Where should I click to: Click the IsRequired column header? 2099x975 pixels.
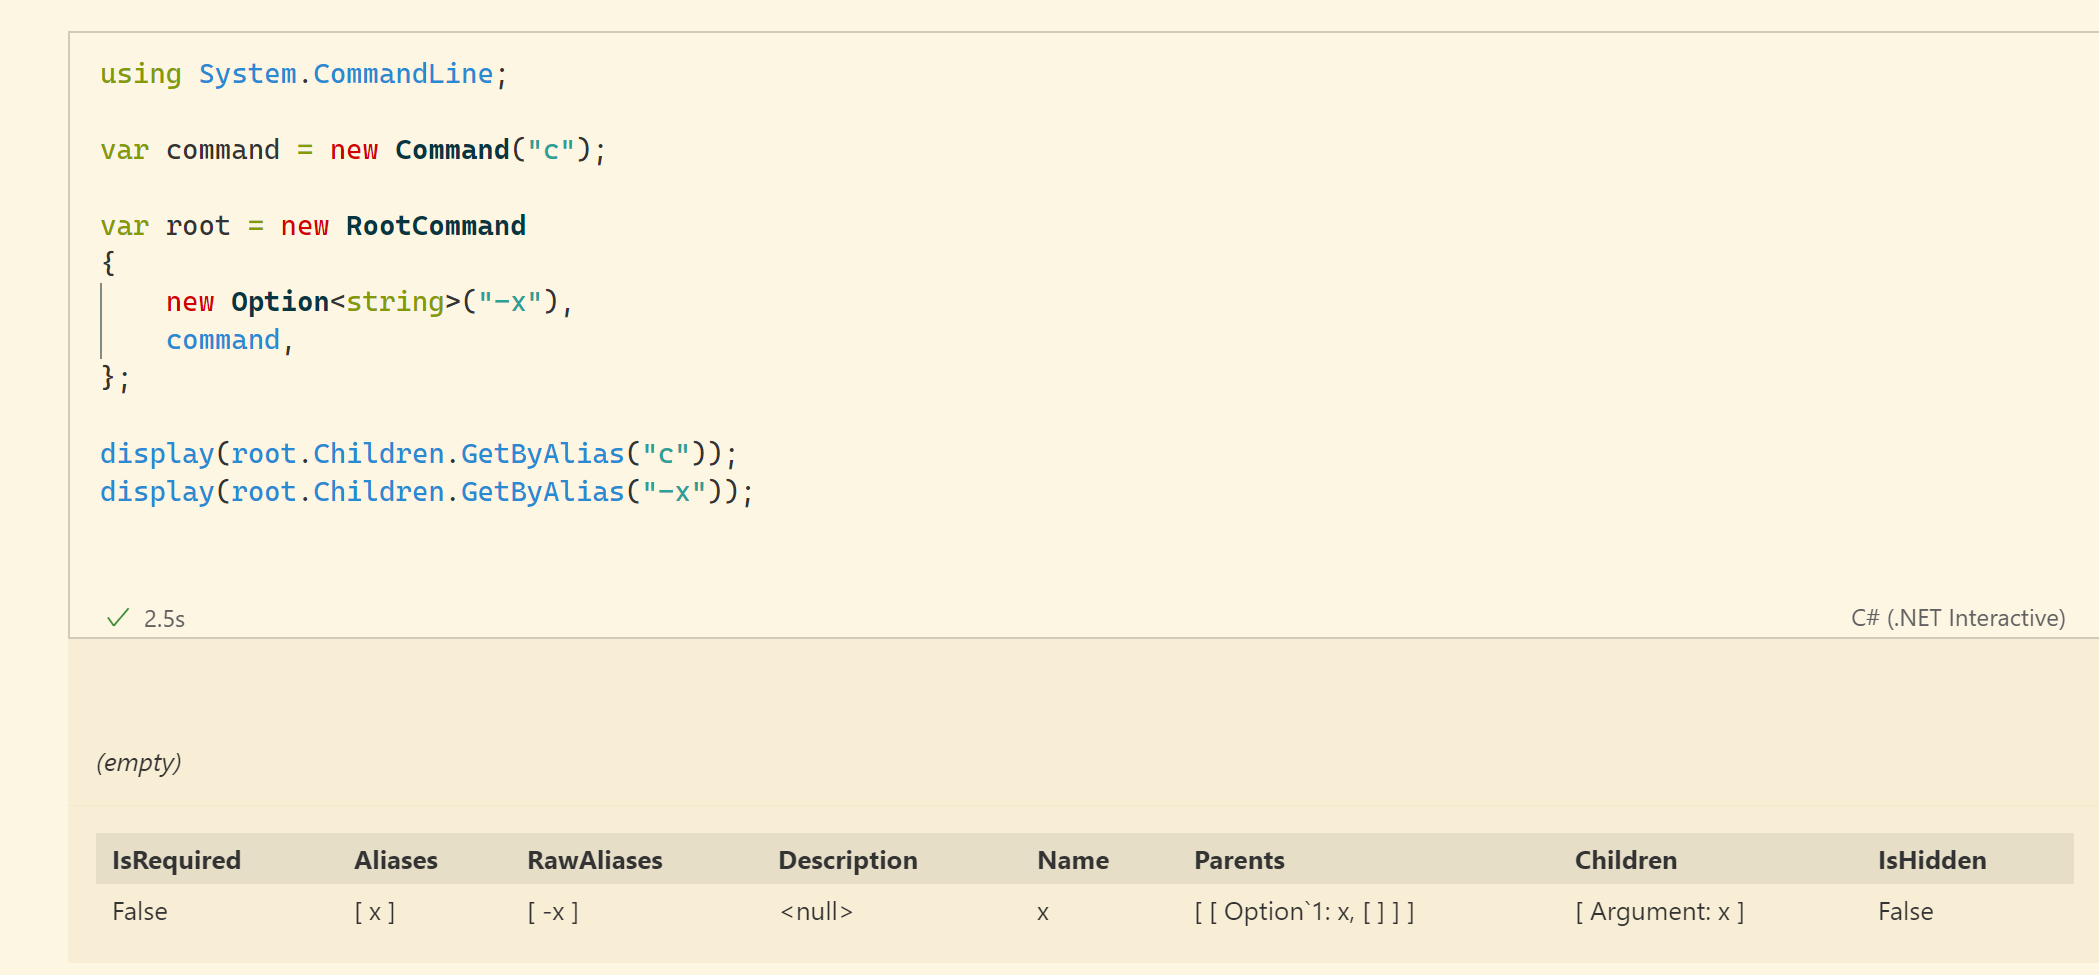(176, 860)
